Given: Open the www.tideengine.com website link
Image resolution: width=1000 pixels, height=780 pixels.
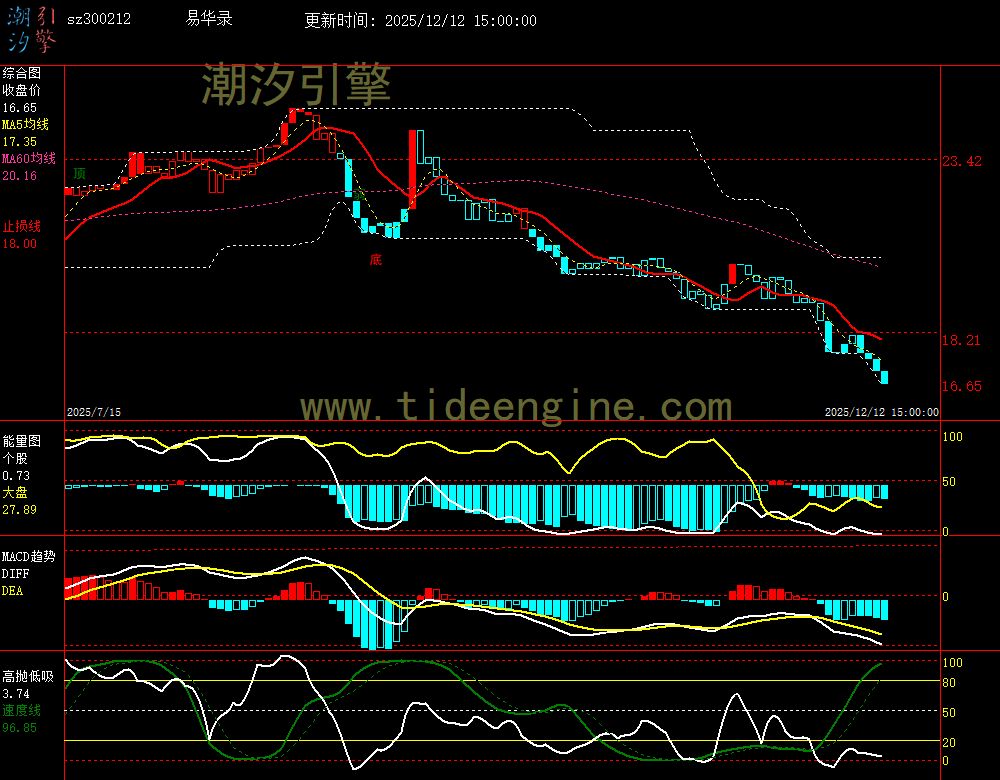Looking at the screenshot, I should point(516,406).
